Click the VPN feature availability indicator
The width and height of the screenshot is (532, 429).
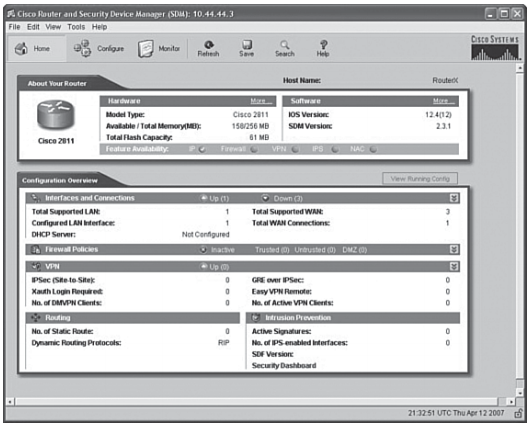coord(296,149)
